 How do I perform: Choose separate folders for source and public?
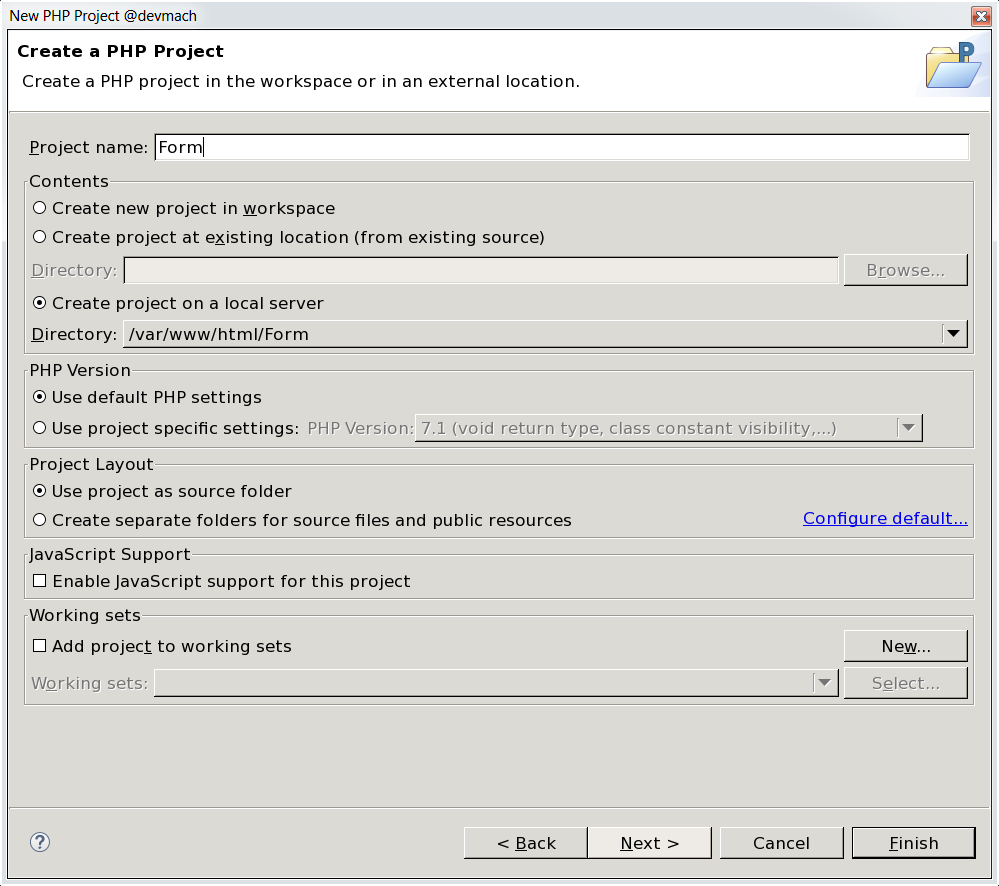tap(40, 520)
